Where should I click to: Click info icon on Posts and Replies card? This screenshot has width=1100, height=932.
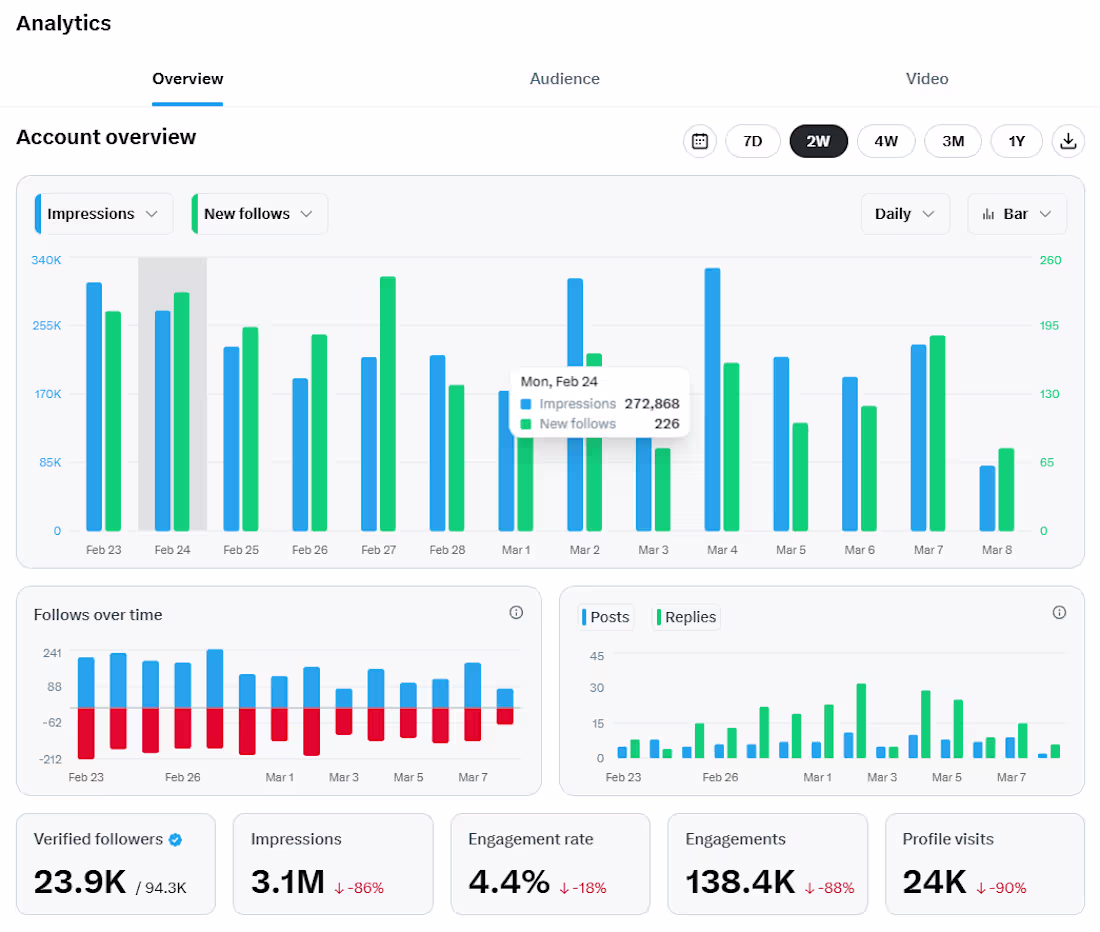coord(1059,612)
